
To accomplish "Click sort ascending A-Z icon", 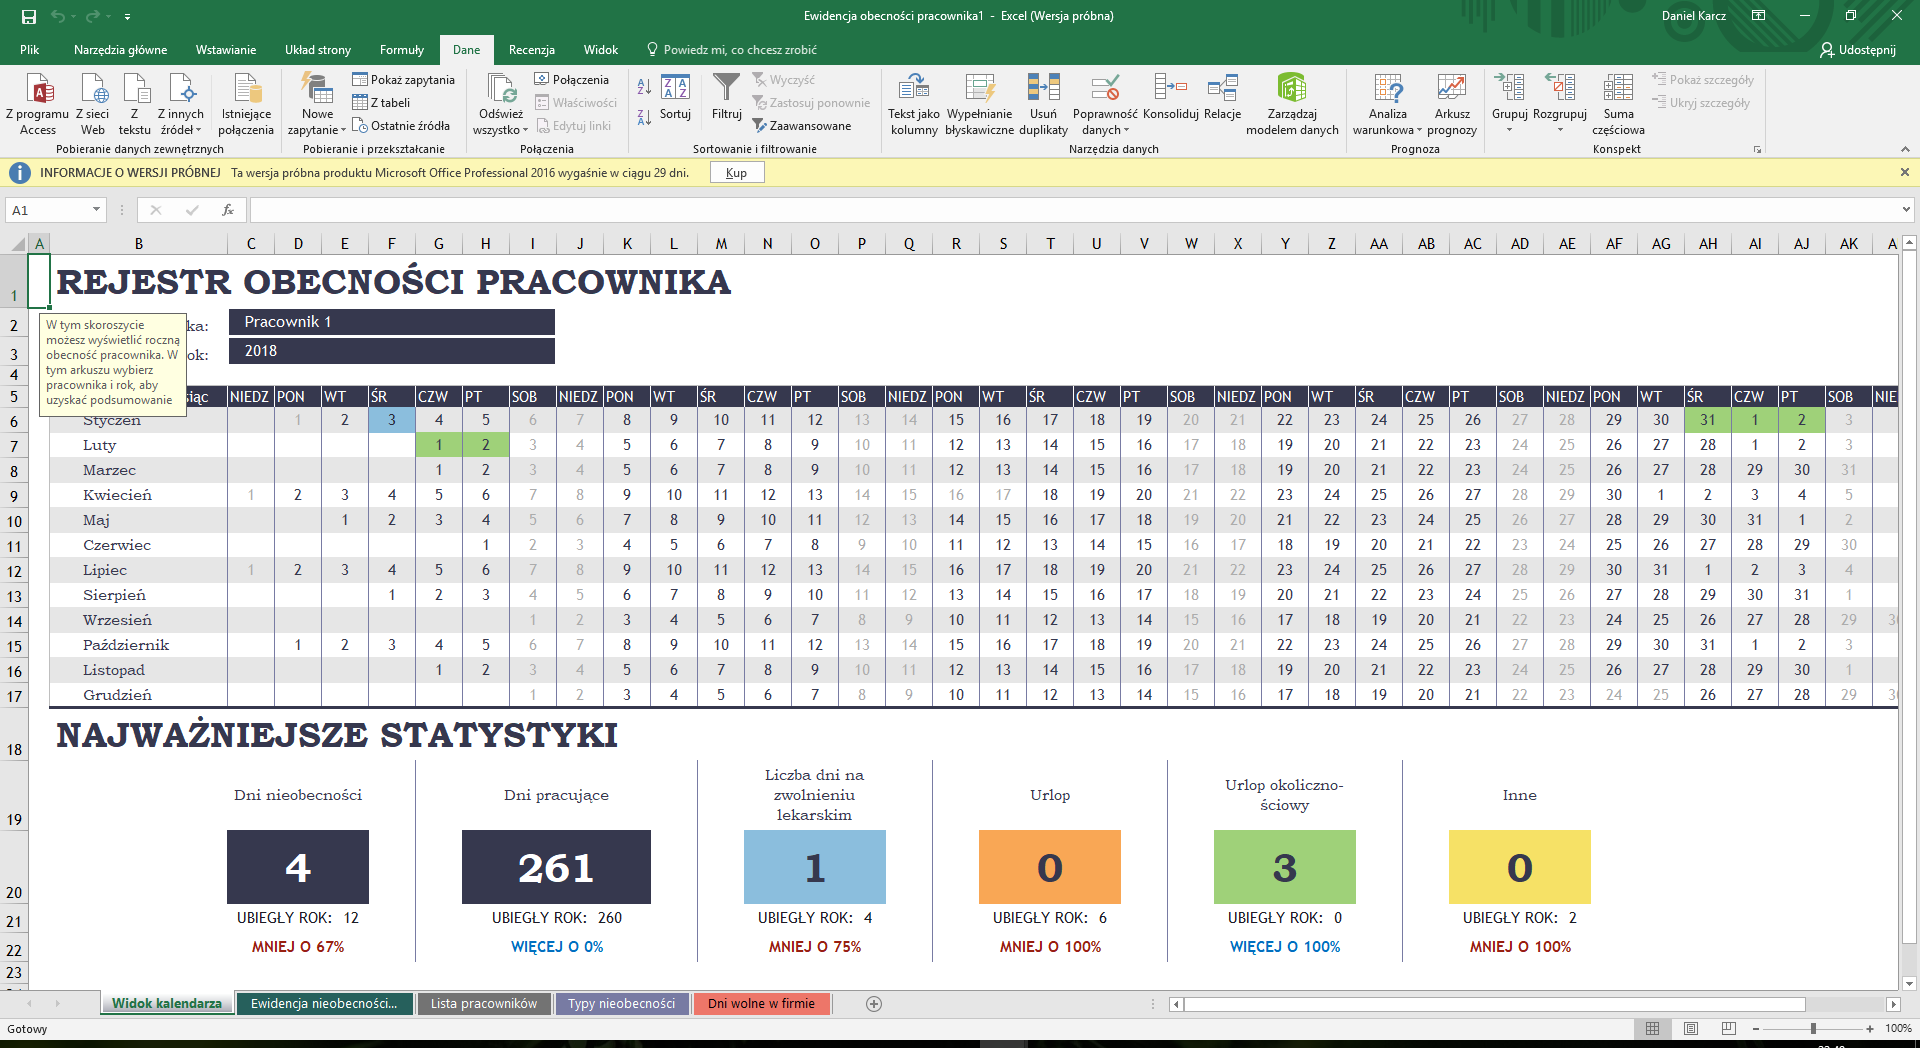I will click(644, 87).
